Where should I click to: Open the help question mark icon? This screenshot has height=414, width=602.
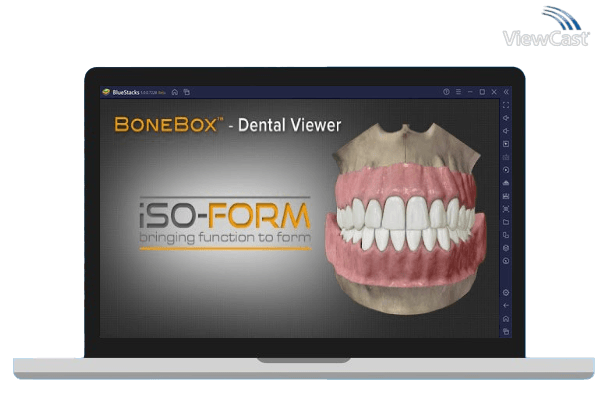[x=446, y=92]
